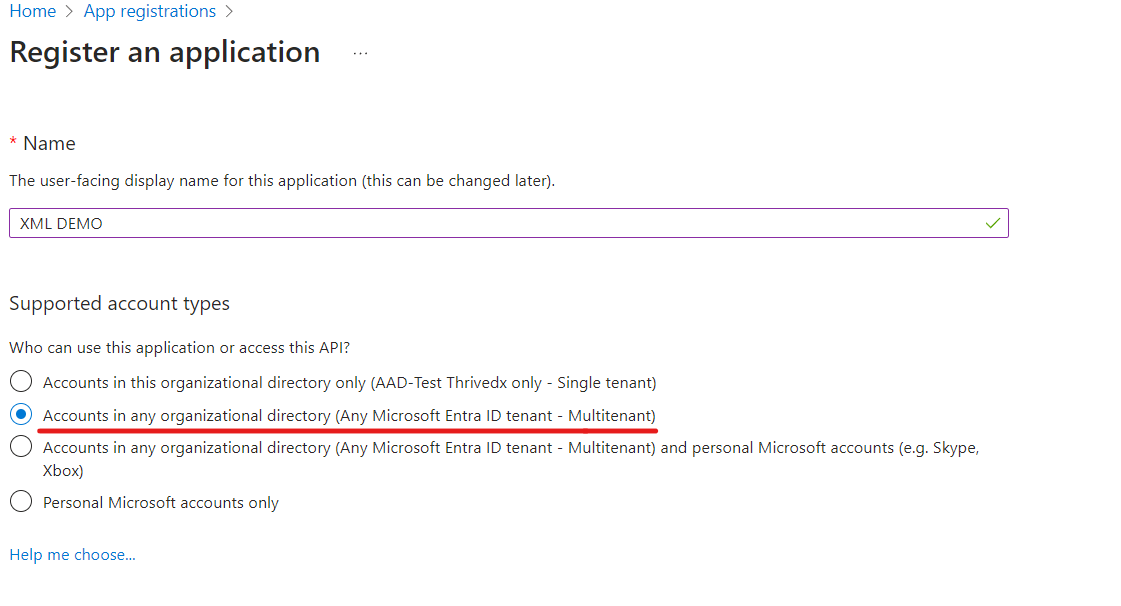Screen dimensions: 1121x606
Task: Select Multitenant organizational directory option
Action: (x=21, y=414)
